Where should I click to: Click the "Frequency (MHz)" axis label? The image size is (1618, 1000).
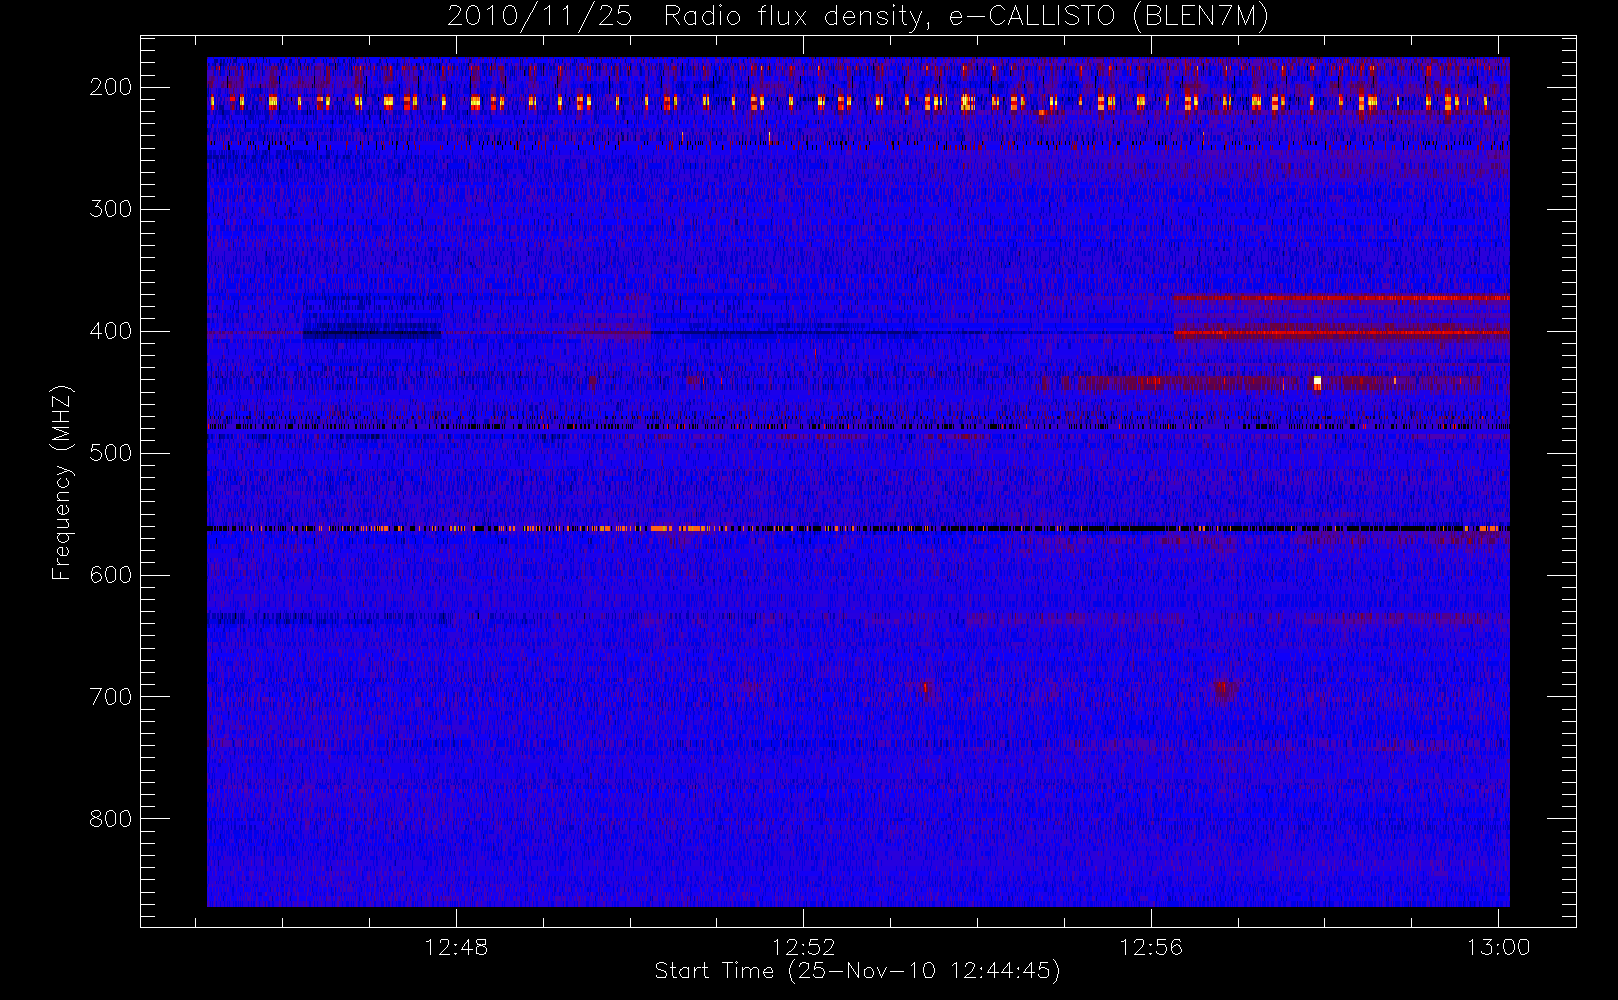[x=62, y=482]
